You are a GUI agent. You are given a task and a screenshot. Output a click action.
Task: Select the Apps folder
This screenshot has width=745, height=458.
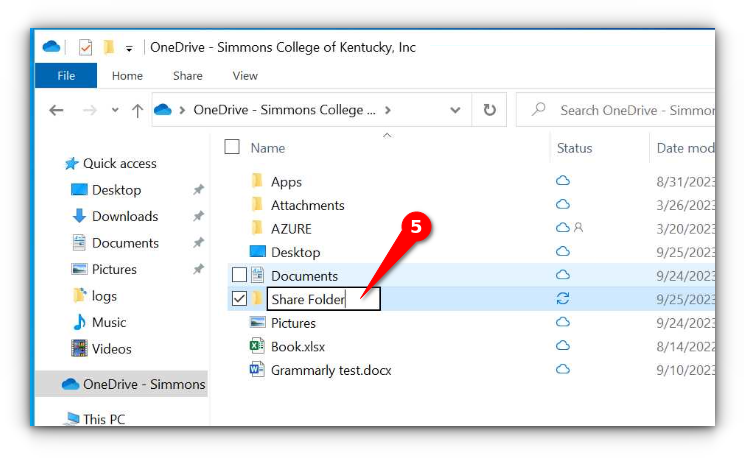tap(287, 182)
